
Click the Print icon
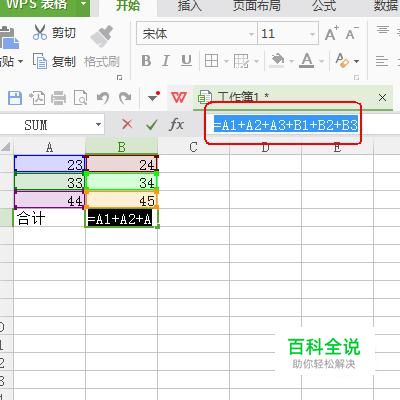pyautogui.click(x=59, y=98)
